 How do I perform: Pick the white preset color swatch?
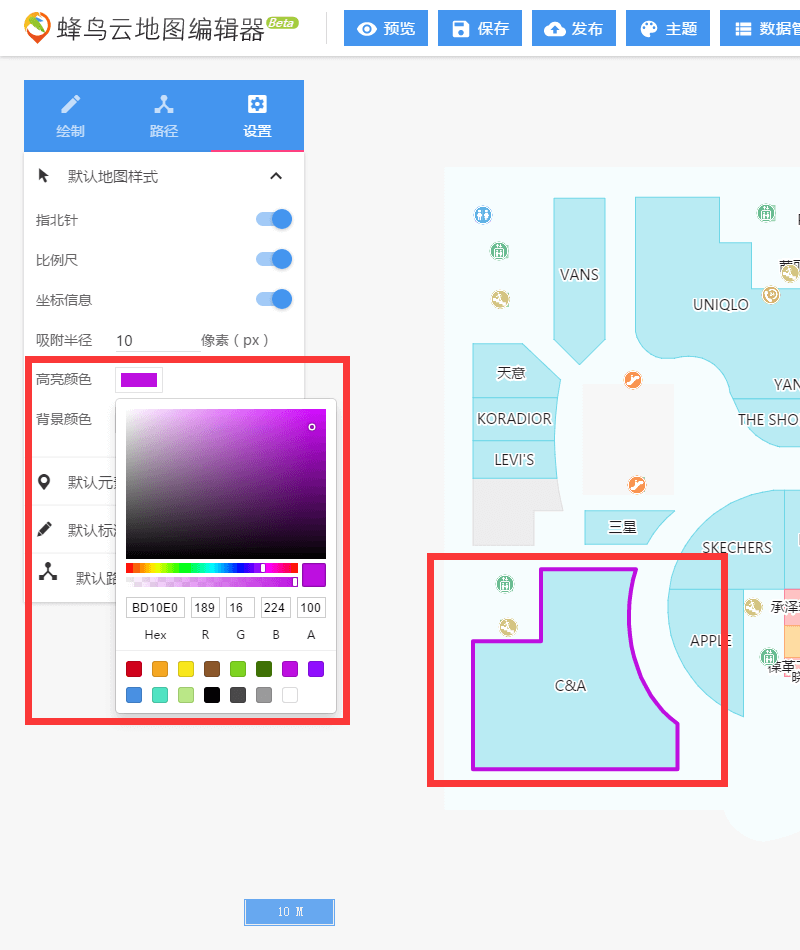pyautogui.click(x=290, y=695)
